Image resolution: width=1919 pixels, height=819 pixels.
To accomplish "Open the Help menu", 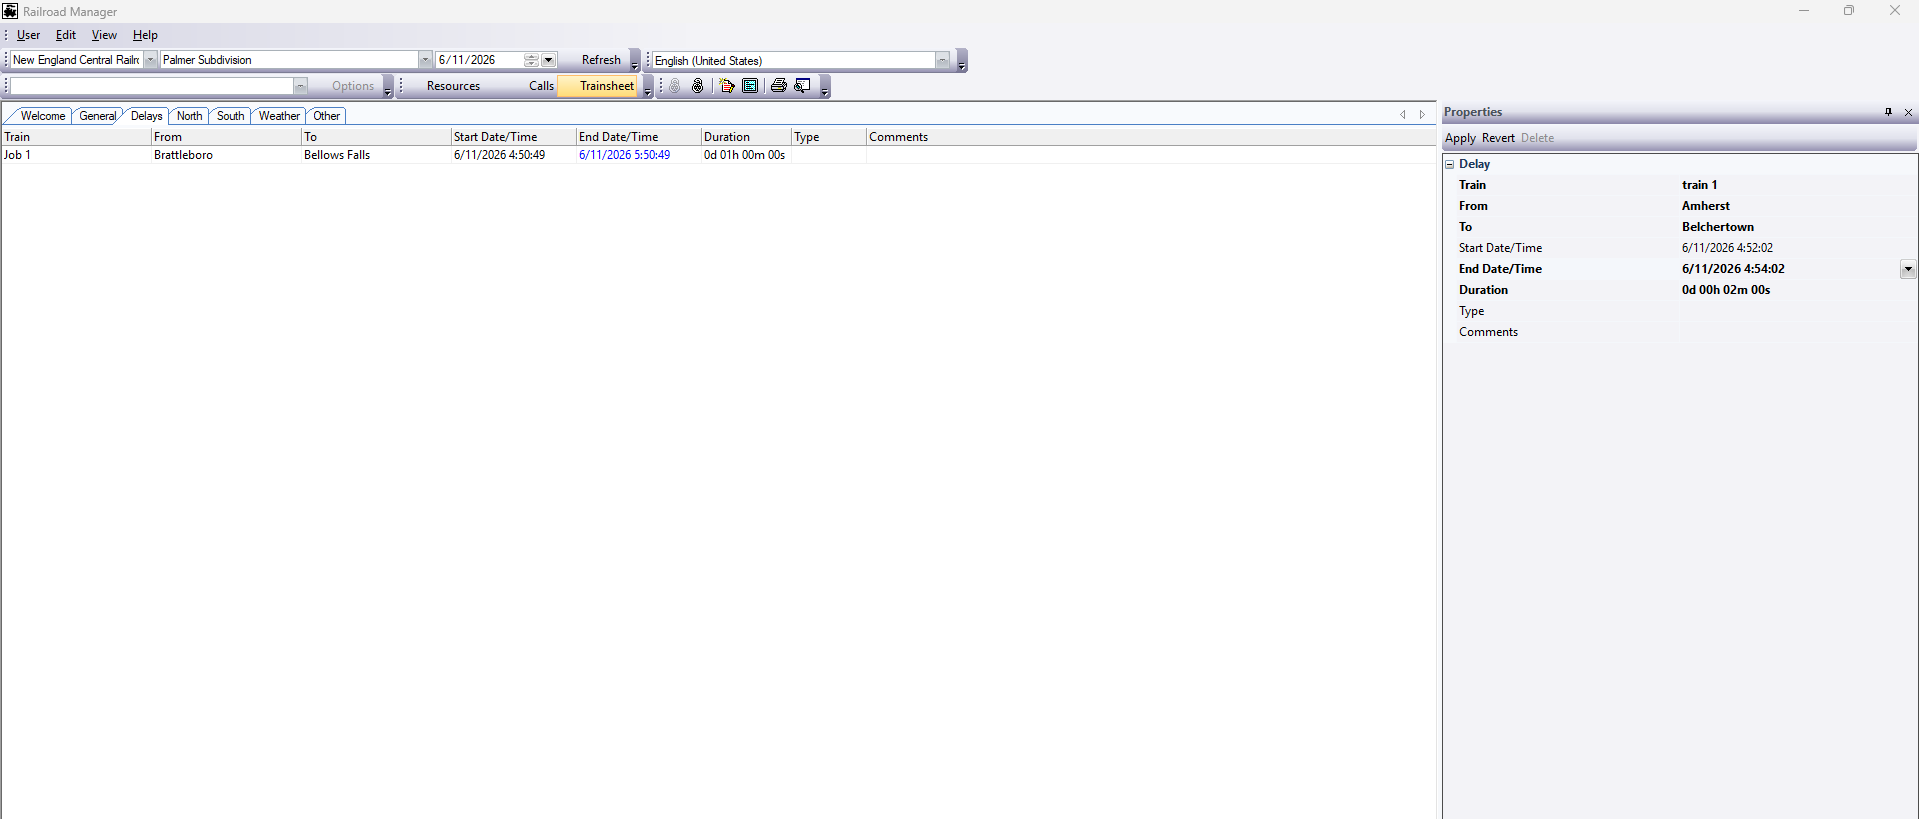I will (x=145, y=35).
